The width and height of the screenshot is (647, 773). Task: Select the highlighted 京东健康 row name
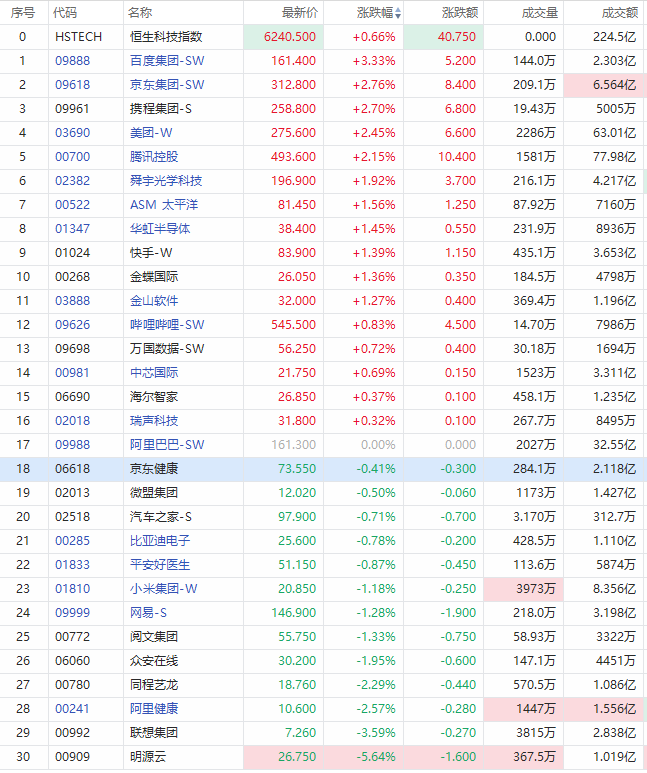[154, 469]
